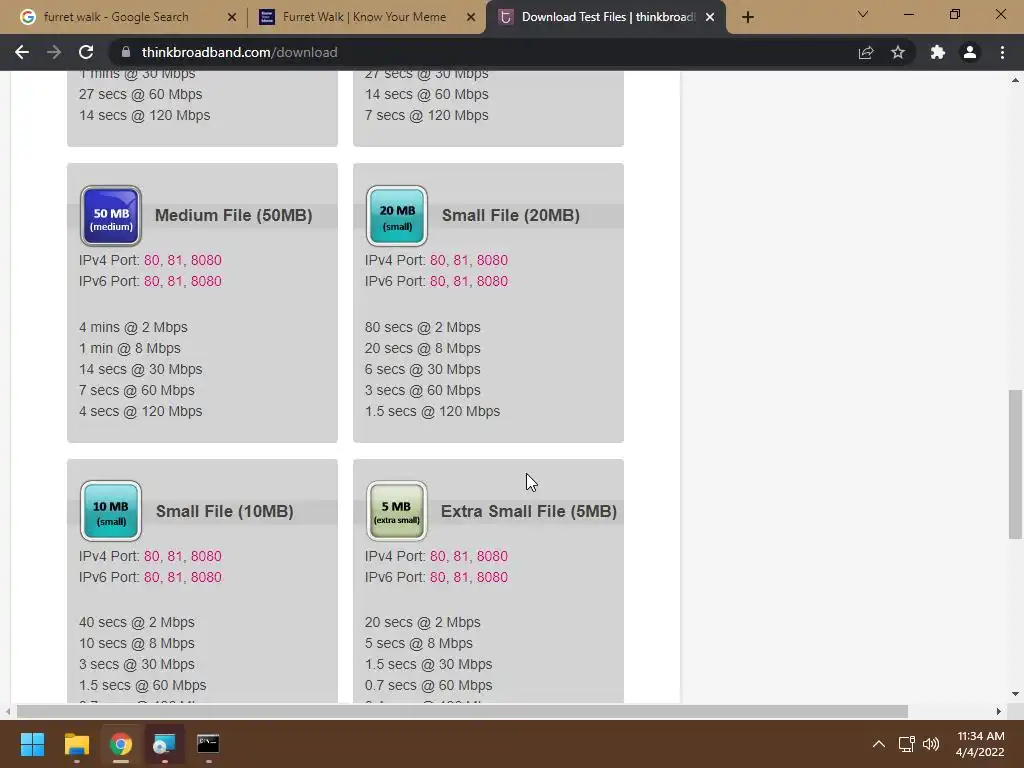The width and height of the screenshot is (1024, 768).
Task: Download 10MB file via IPv4 port 80
Action: click(x=152, y=556)
